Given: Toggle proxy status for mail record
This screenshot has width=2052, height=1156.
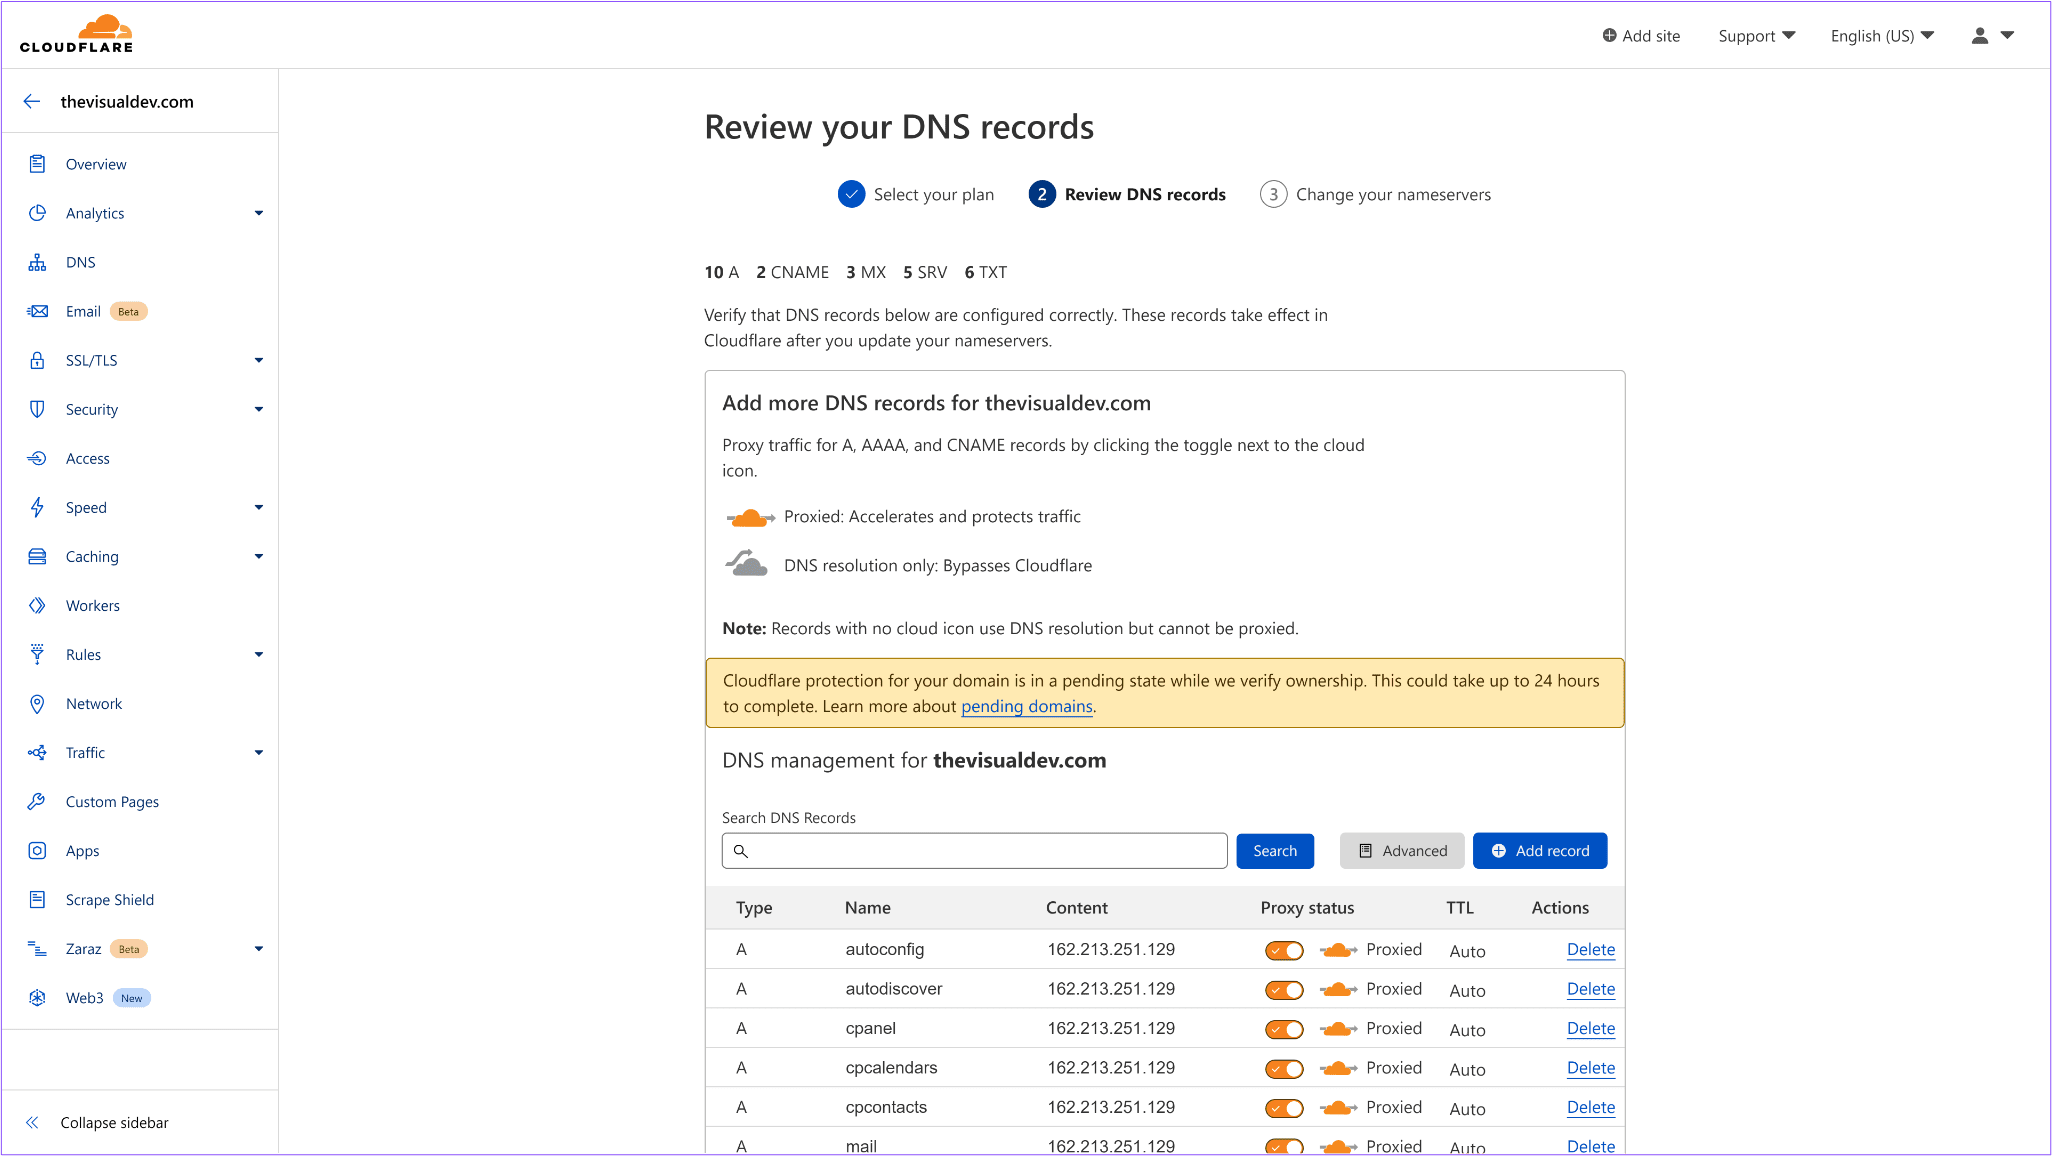Looking at the screenshot, I should coord(1284,1146).
